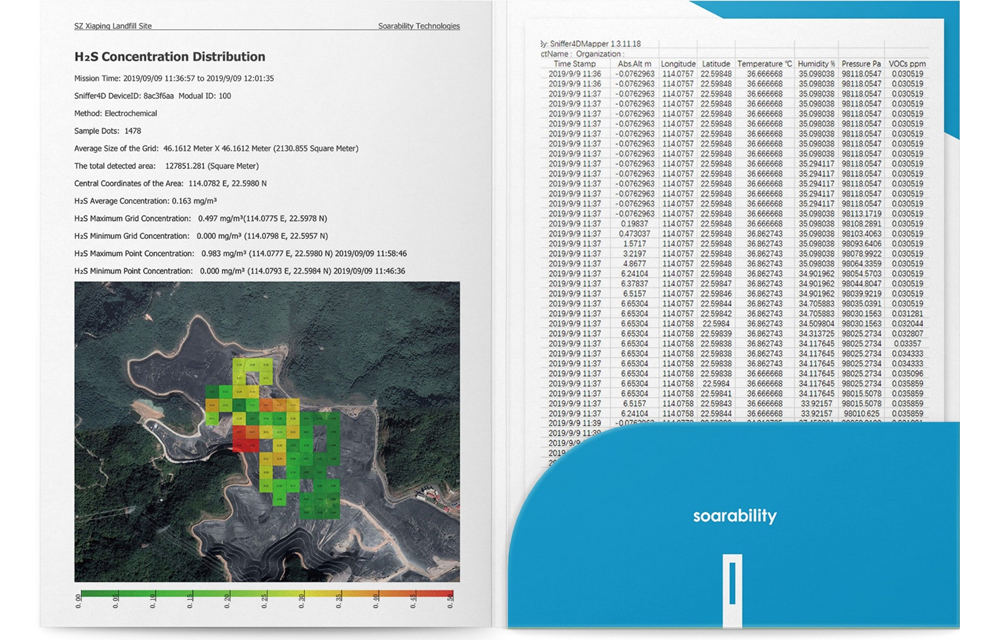Click the altitude value '4.8677'
Screen dimensions: 1000x640
(x=635, y=264)
